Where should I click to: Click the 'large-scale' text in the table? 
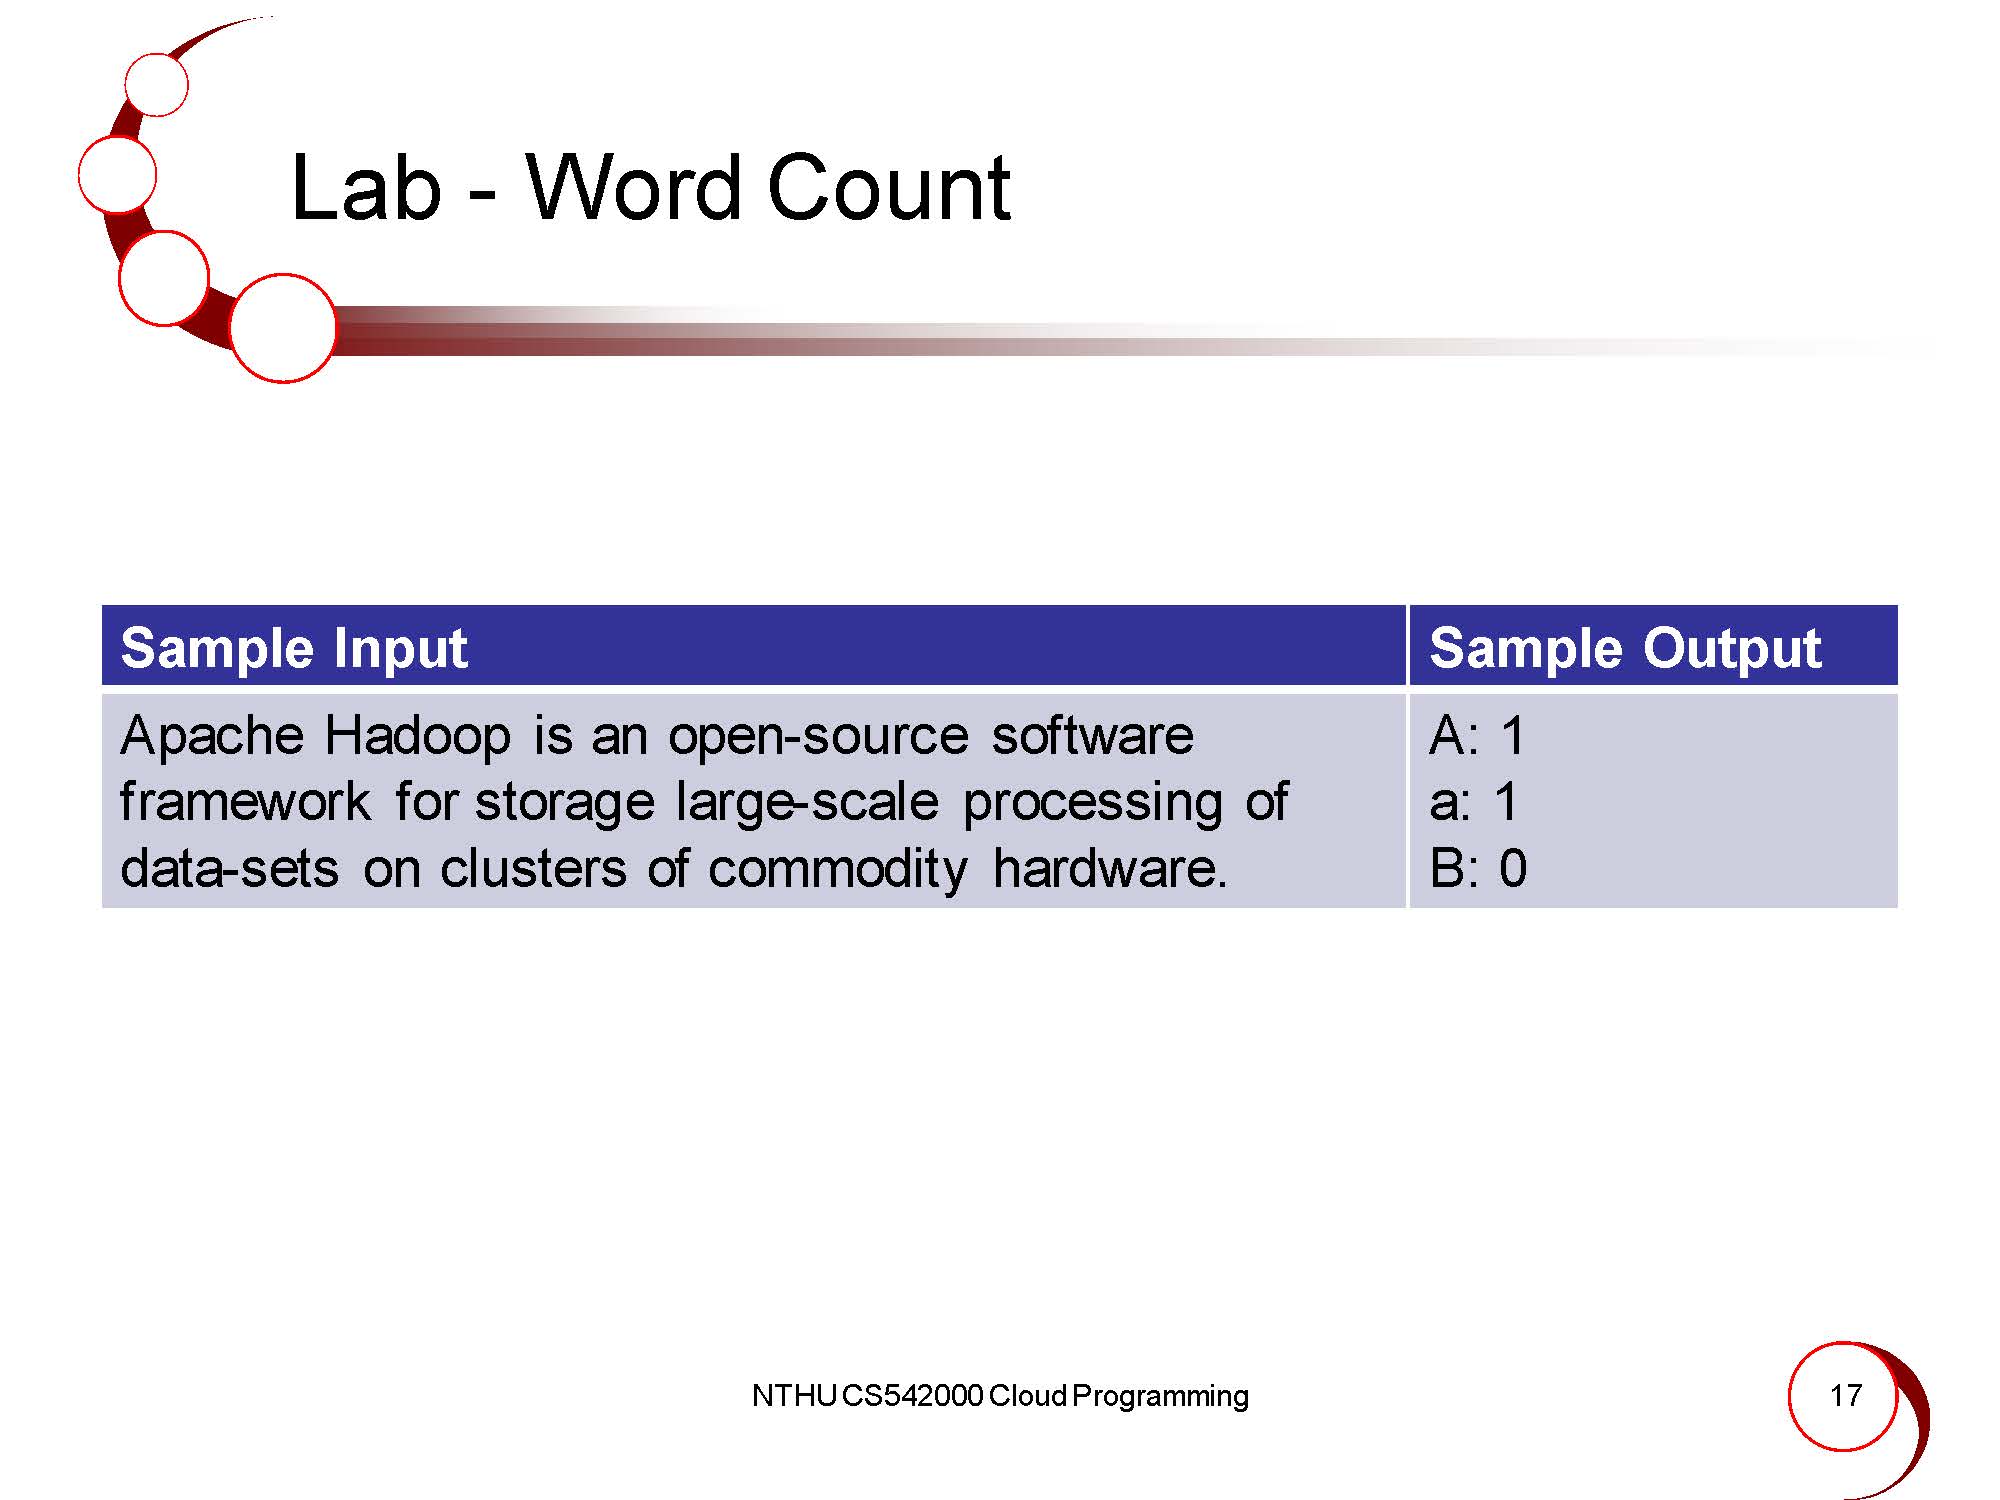click(807, 802)
